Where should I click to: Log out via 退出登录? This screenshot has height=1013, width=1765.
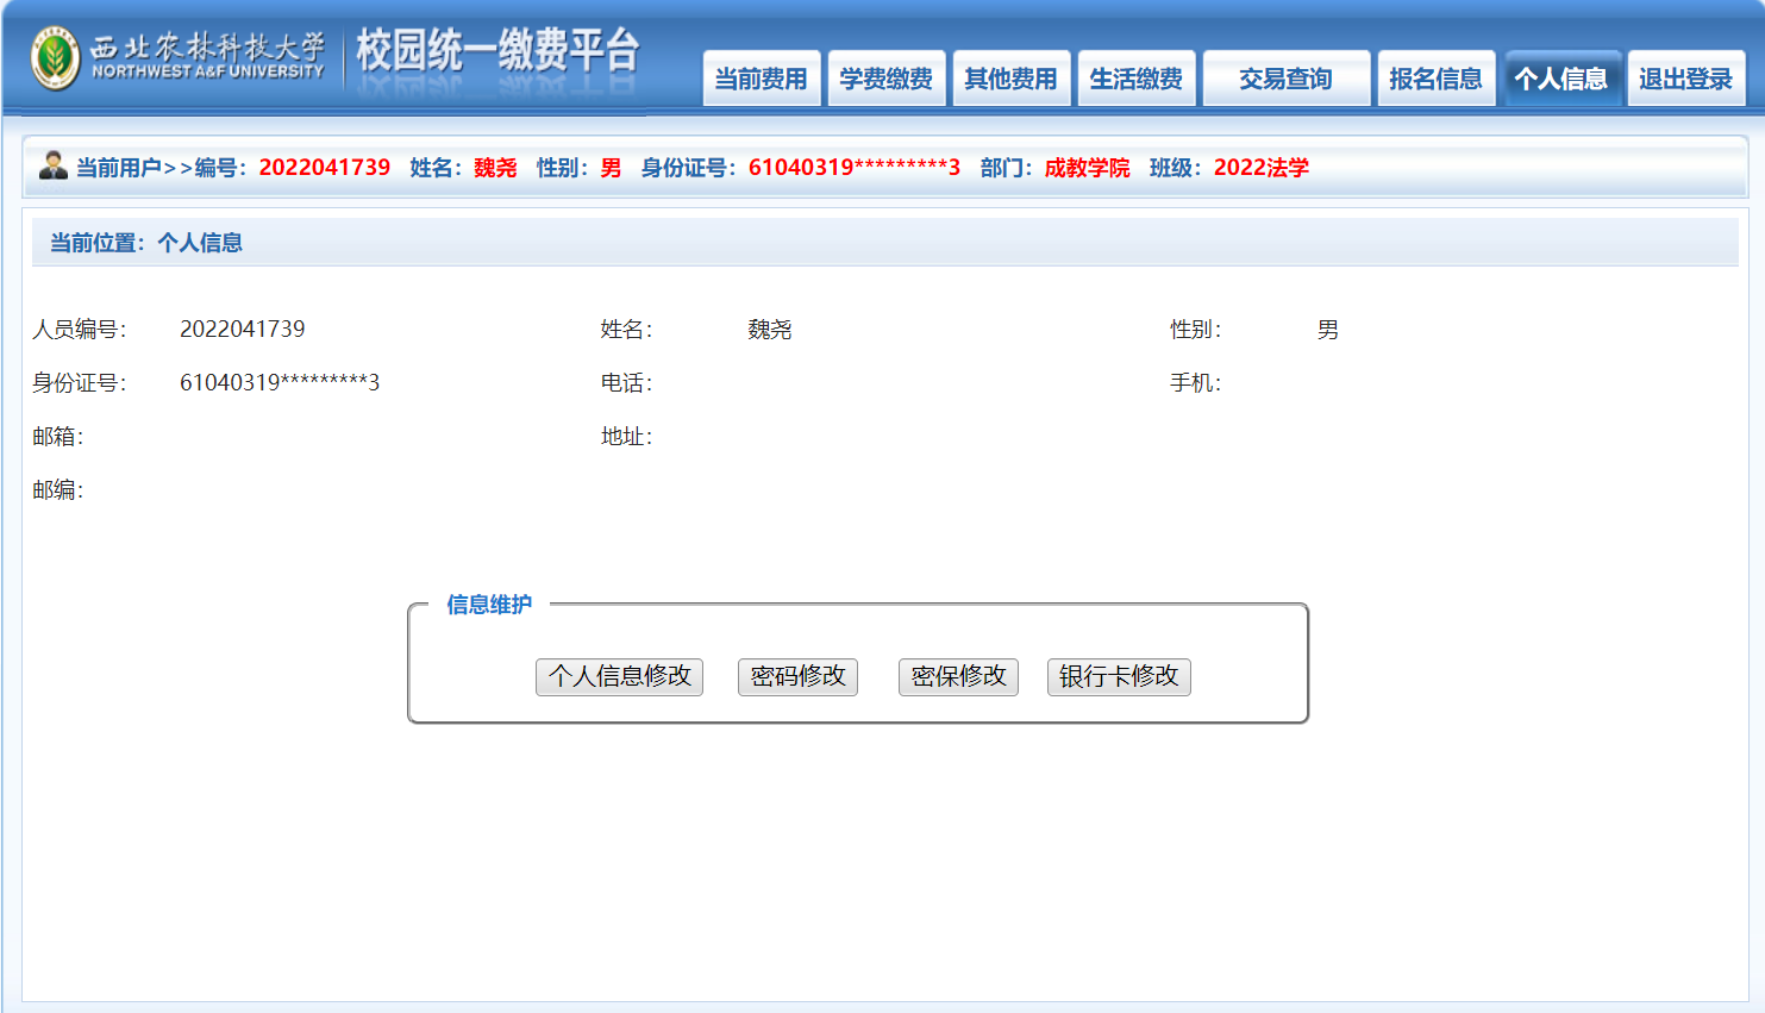pos(1686,78)
